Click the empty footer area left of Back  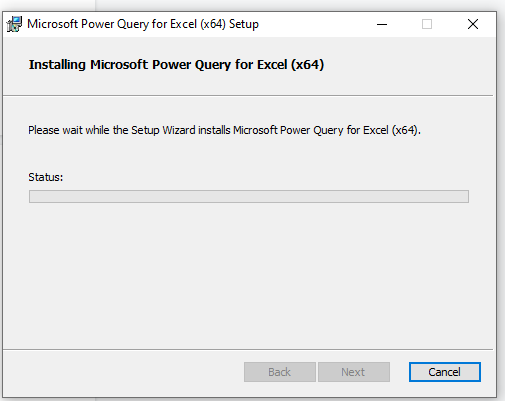(x=123, y=372)
